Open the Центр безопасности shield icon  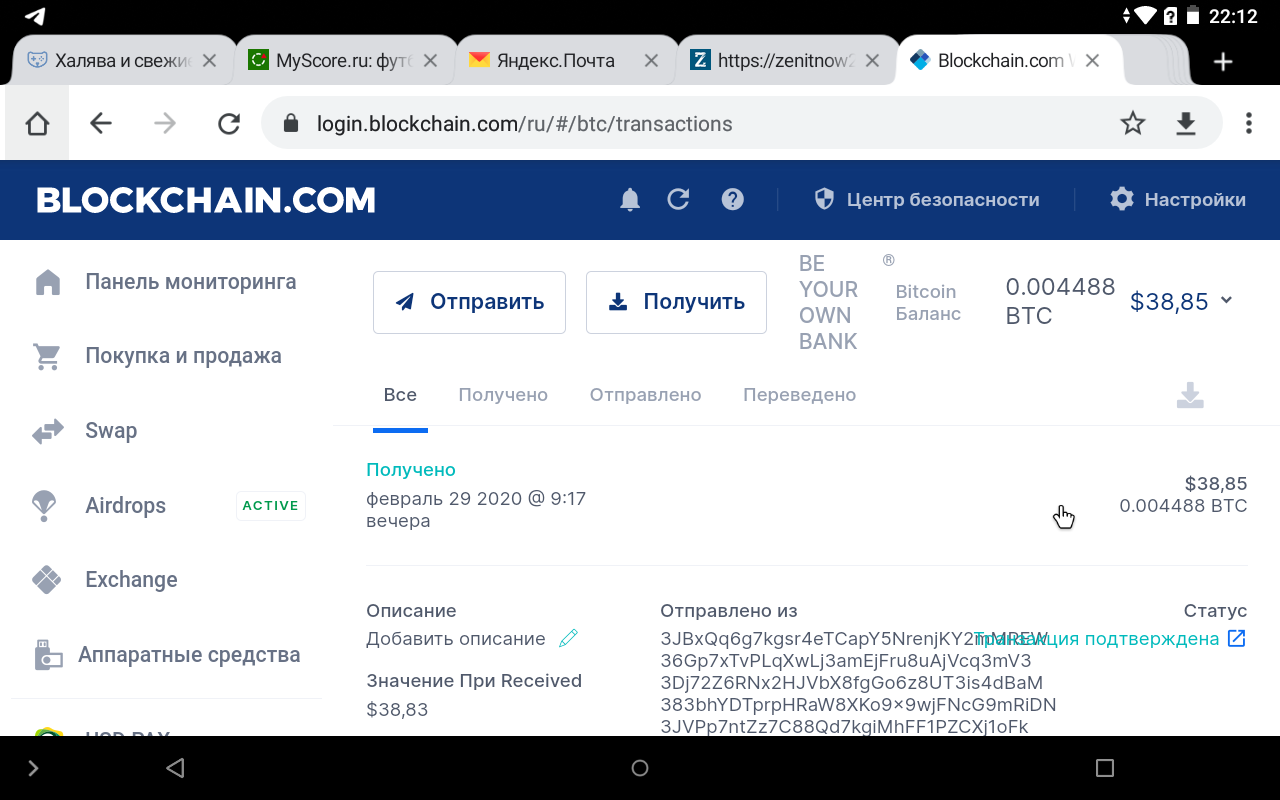click(x=823, y=199)
